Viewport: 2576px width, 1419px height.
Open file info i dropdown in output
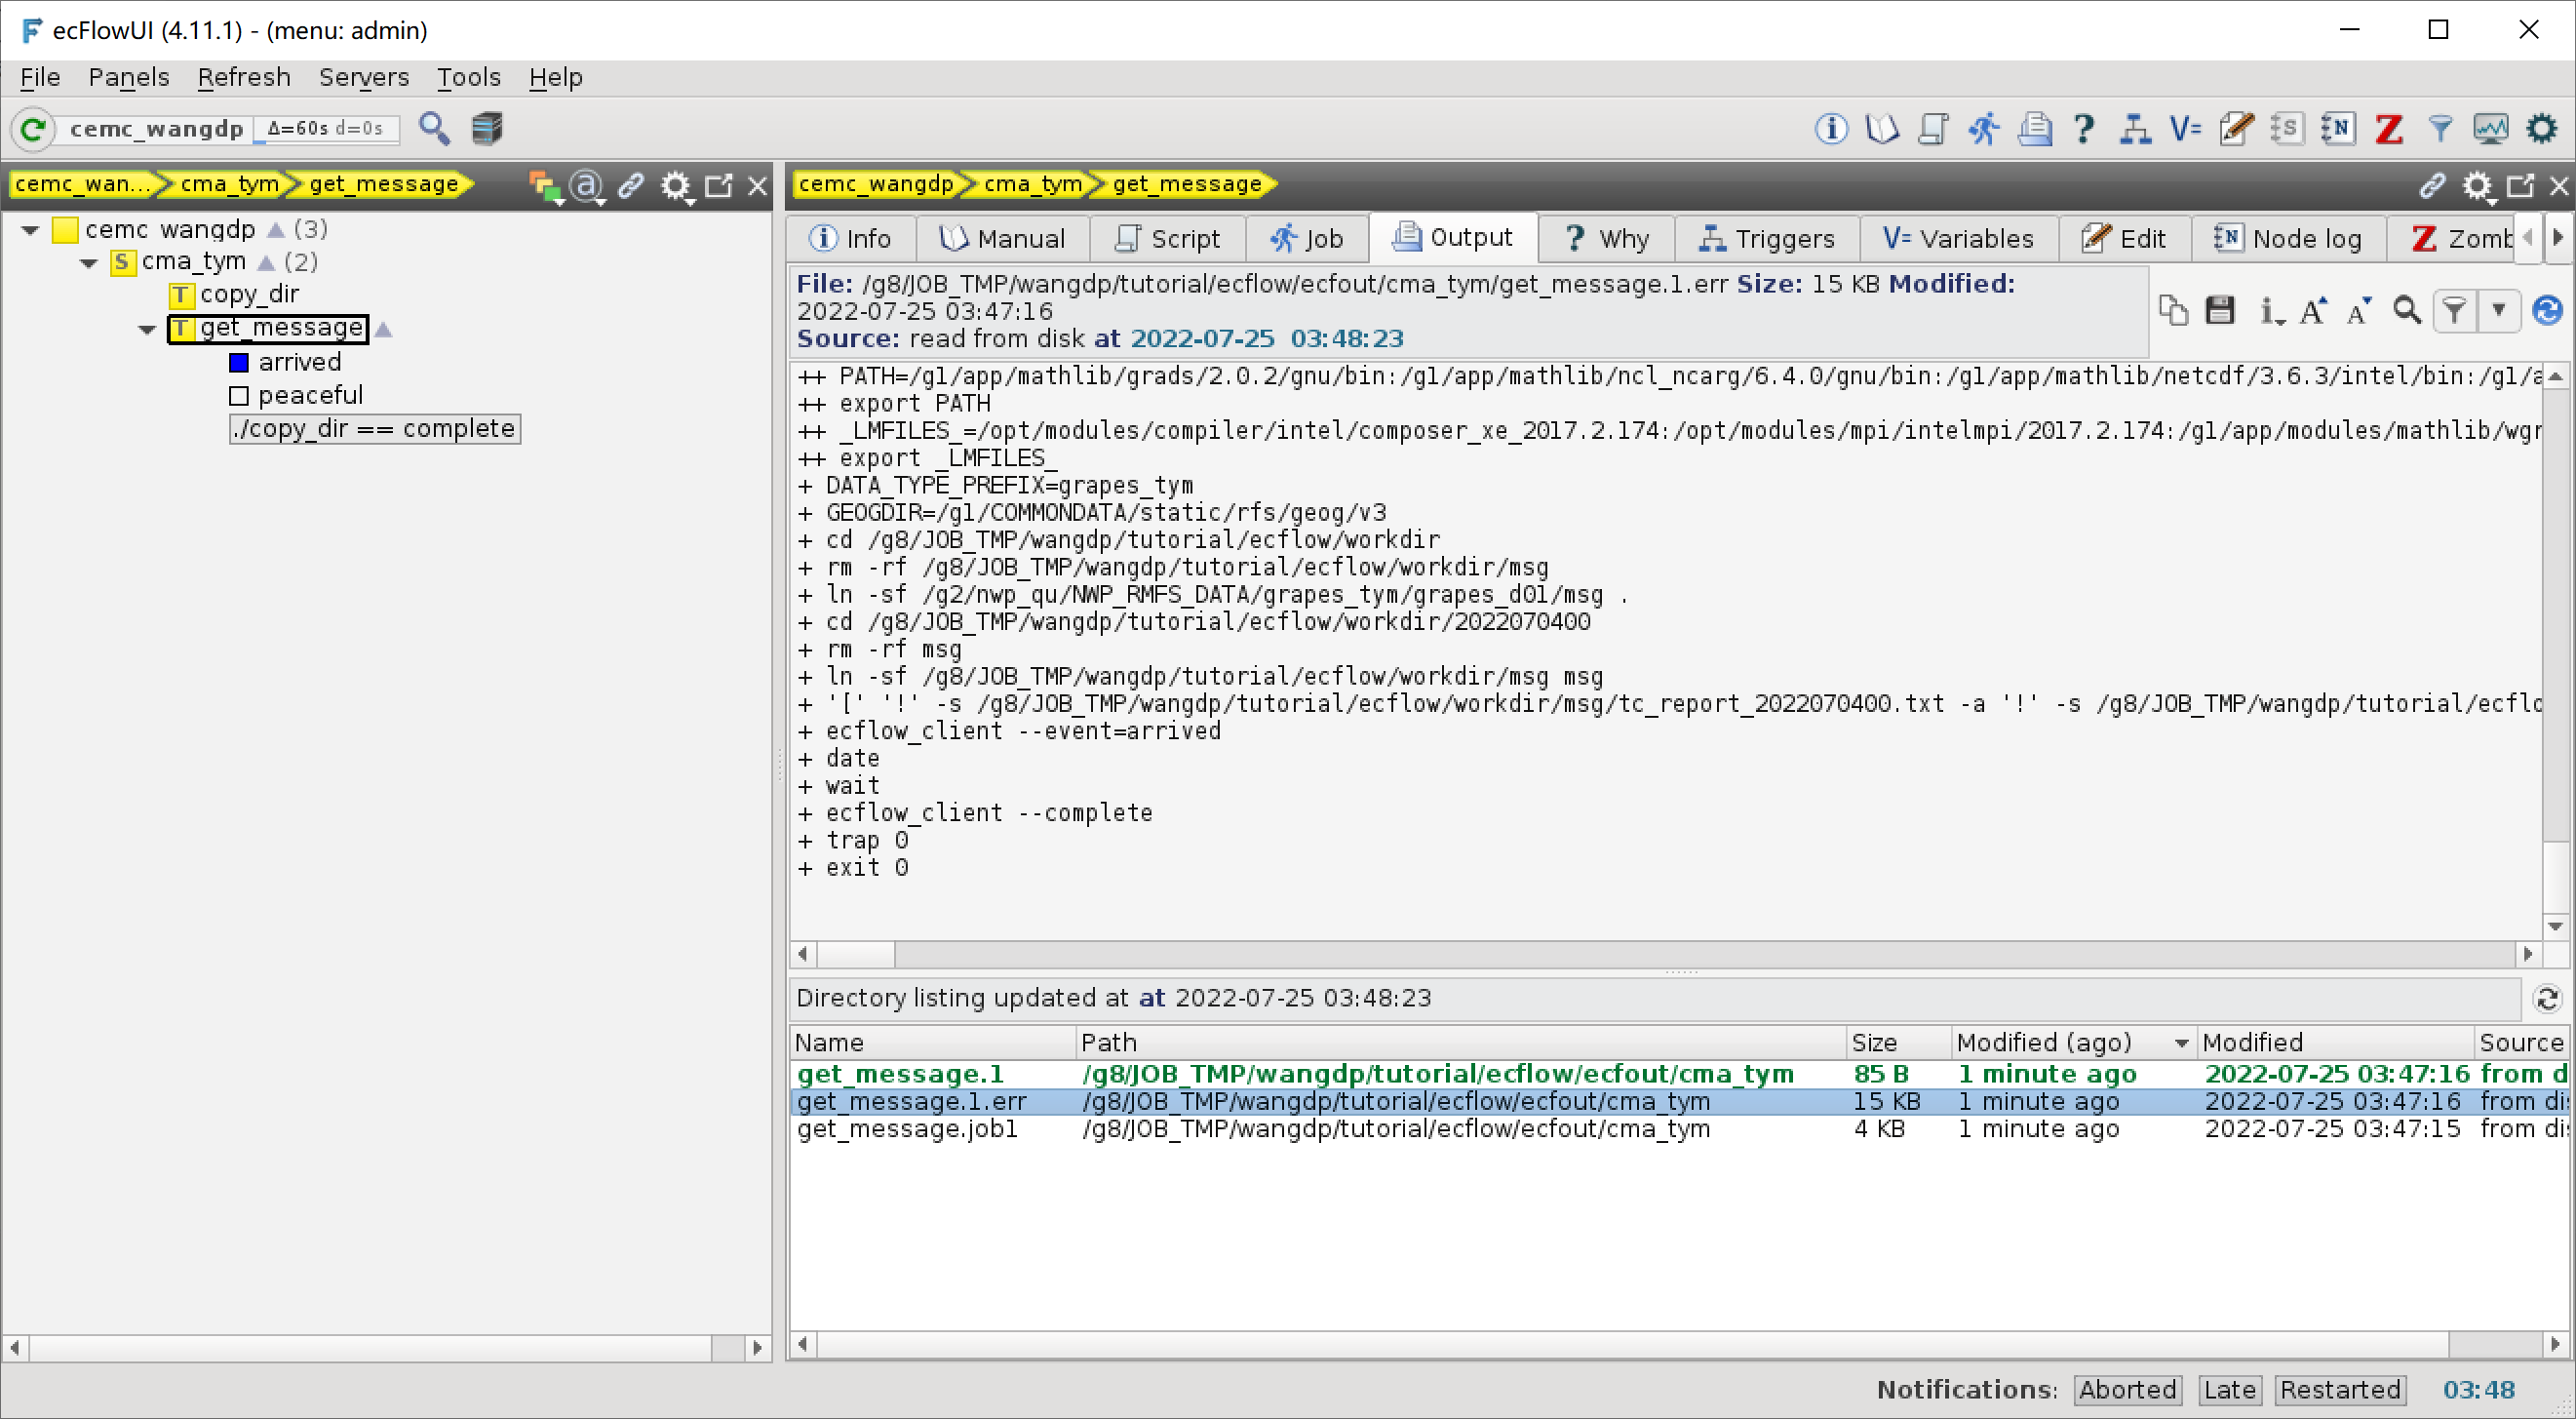[2269, 311]
